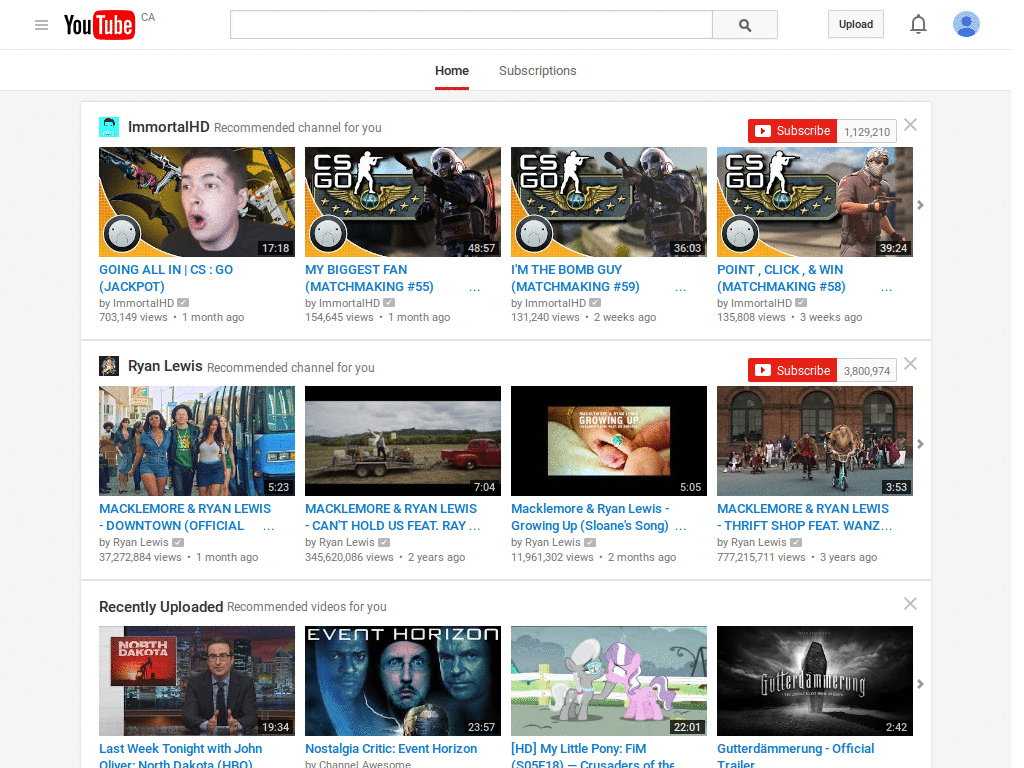
Task: Open the hamburger guide menu
Action: tap(41, 25)
